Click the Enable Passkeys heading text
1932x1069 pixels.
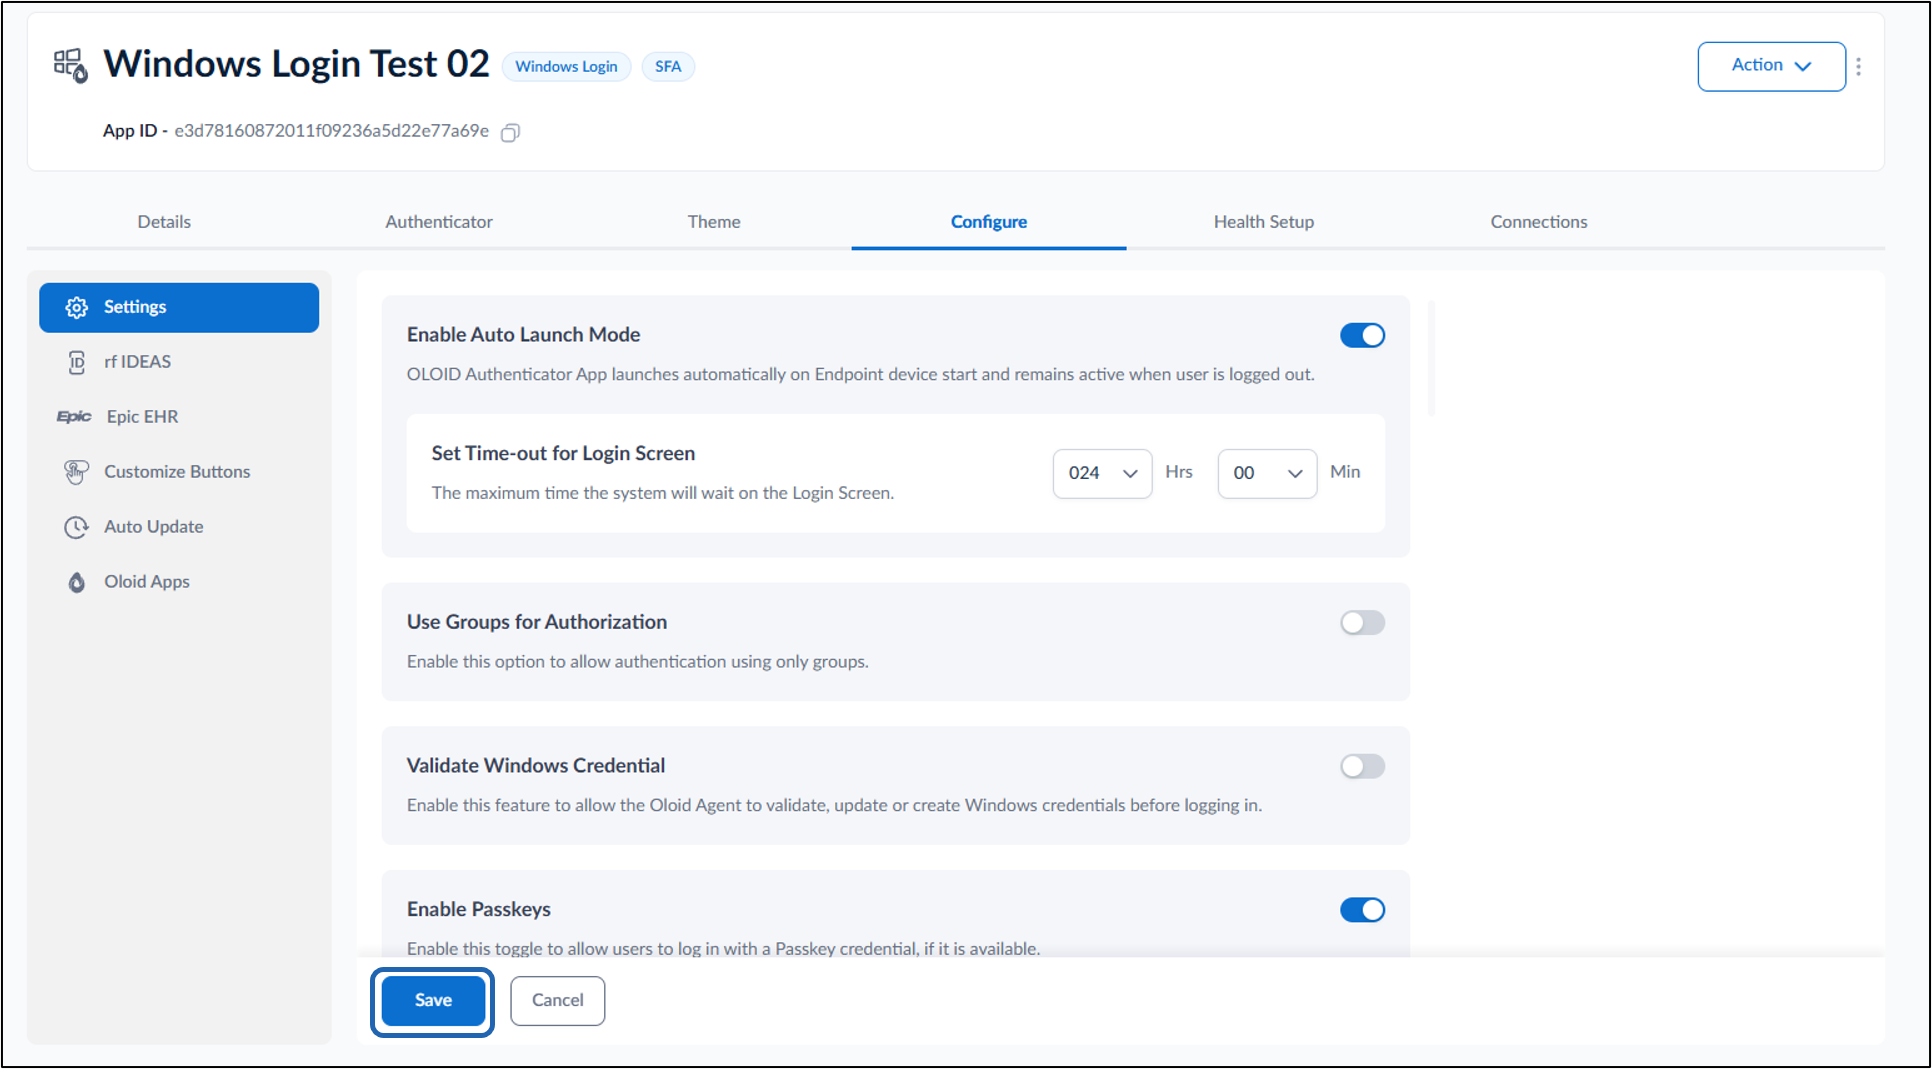479,910
